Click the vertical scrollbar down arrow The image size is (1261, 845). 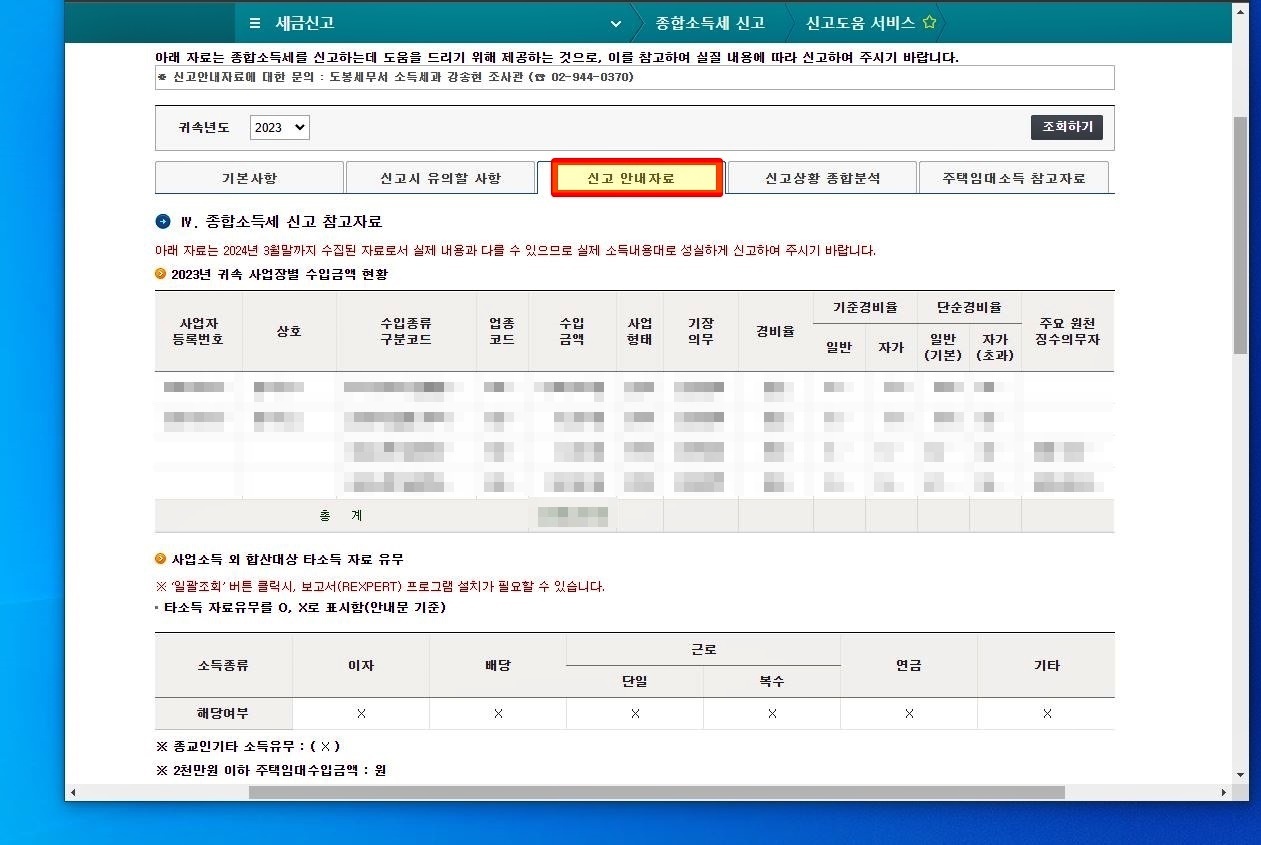pos(1240,775)
